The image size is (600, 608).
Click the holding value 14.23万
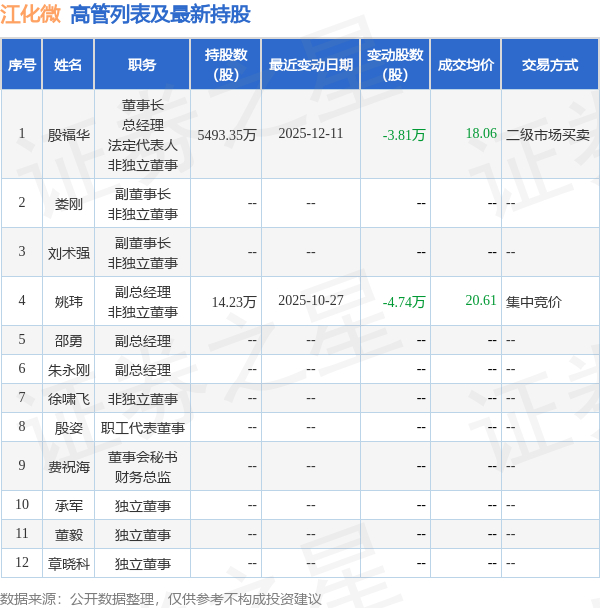pos(234,302)
